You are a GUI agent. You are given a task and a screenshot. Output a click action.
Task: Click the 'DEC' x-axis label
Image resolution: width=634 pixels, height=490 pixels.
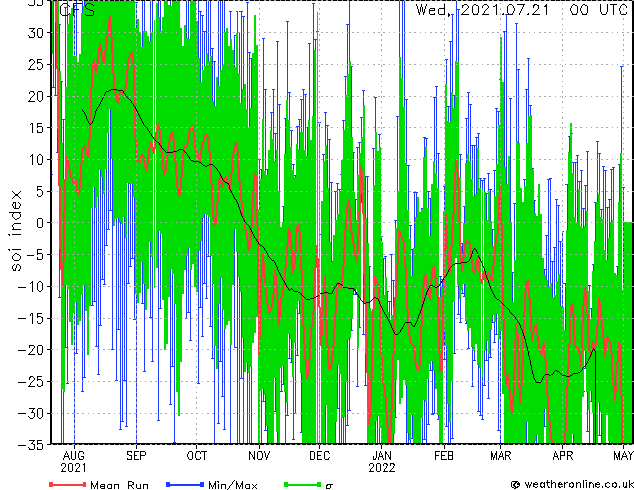point(319,456)
